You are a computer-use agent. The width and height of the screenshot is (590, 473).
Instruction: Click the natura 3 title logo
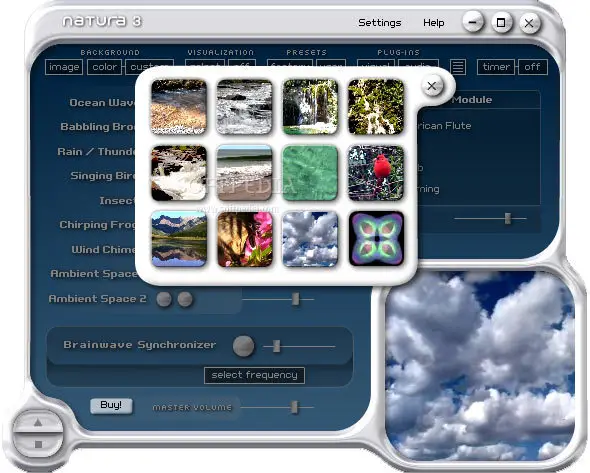tap(102, 21)
